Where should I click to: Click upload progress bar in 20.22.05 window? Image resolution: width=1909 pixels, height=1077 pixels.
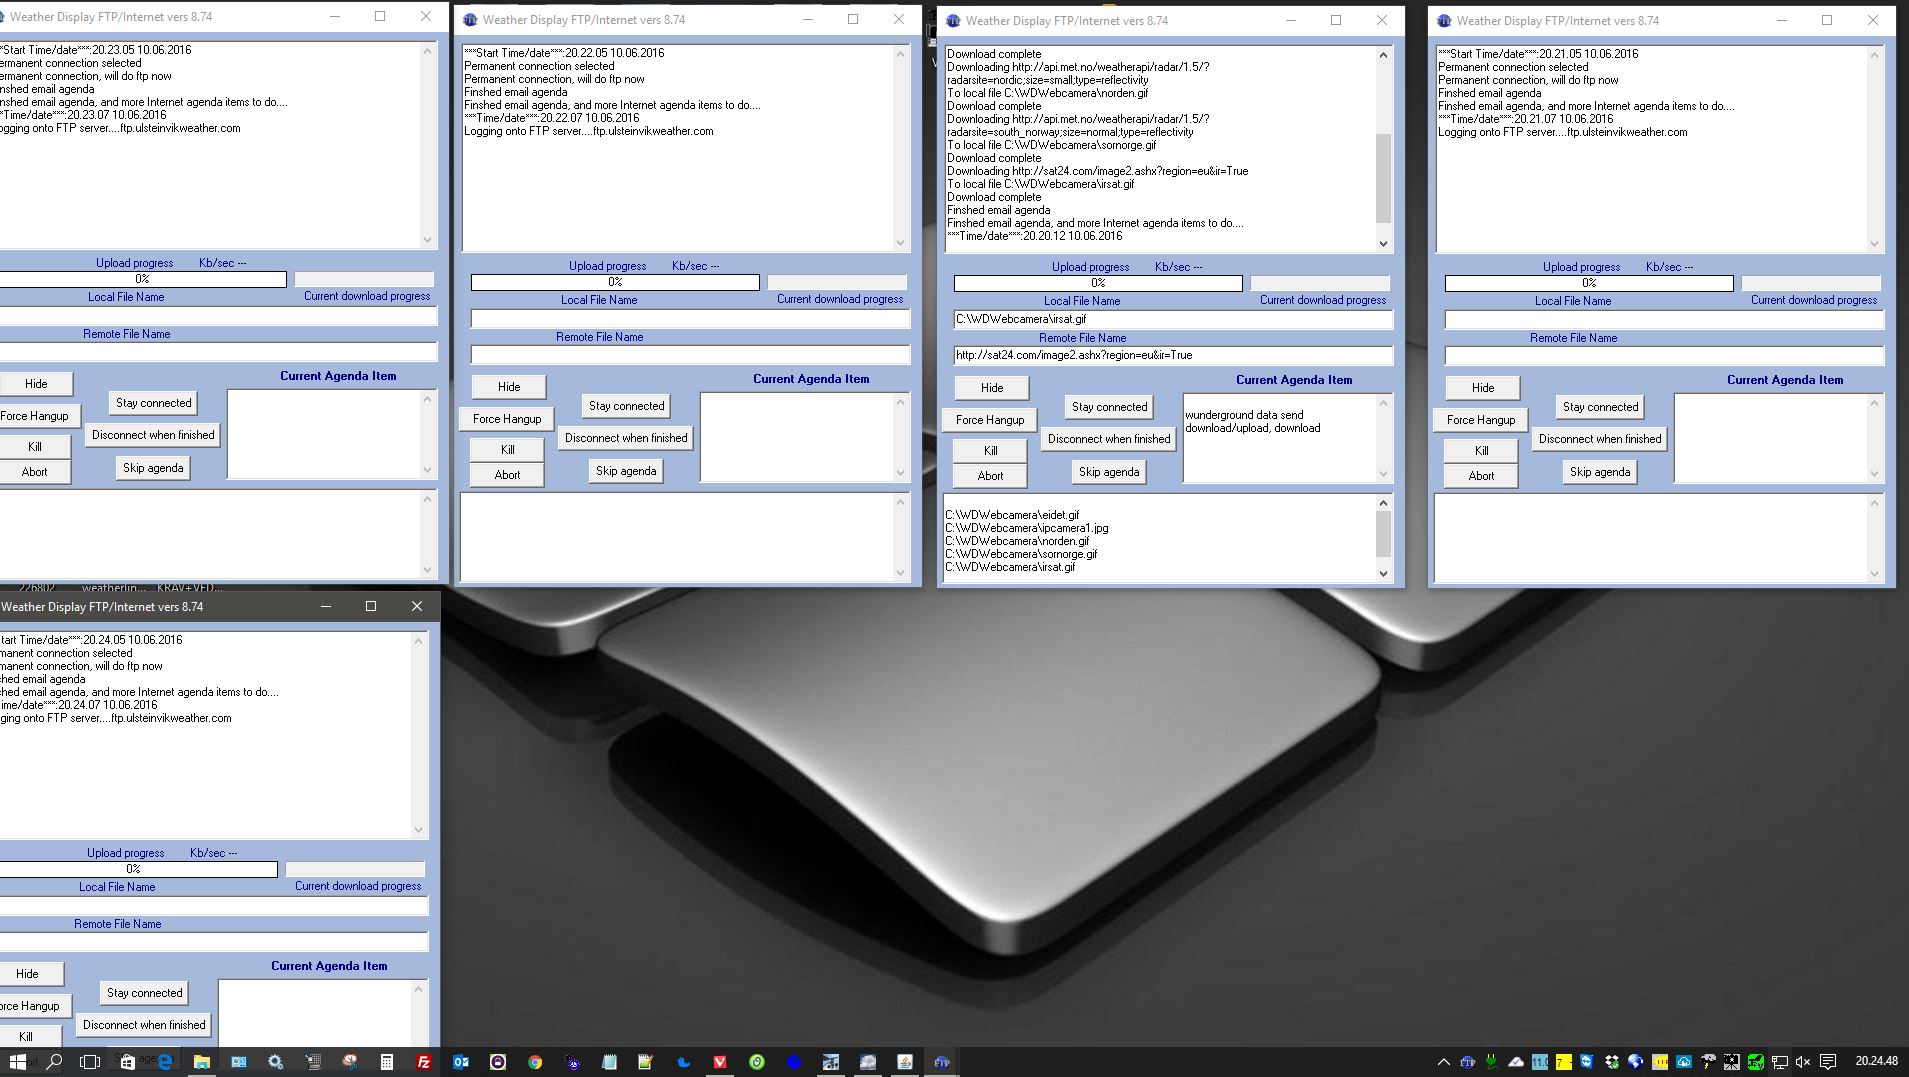615,283
